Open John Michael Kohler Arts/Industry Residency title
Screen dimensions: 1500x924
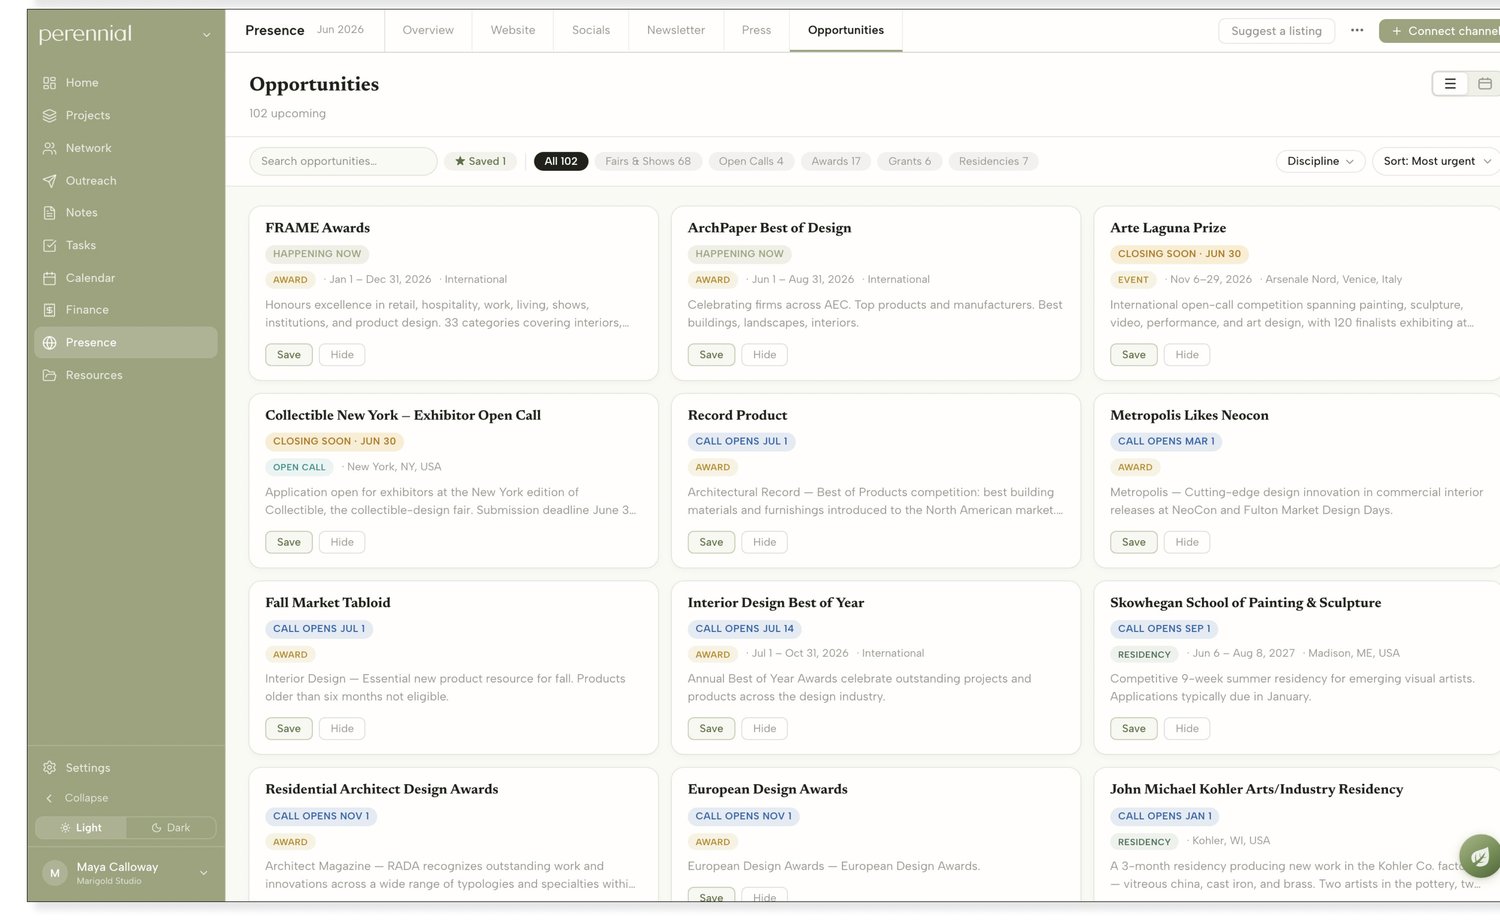[1257, 789]
